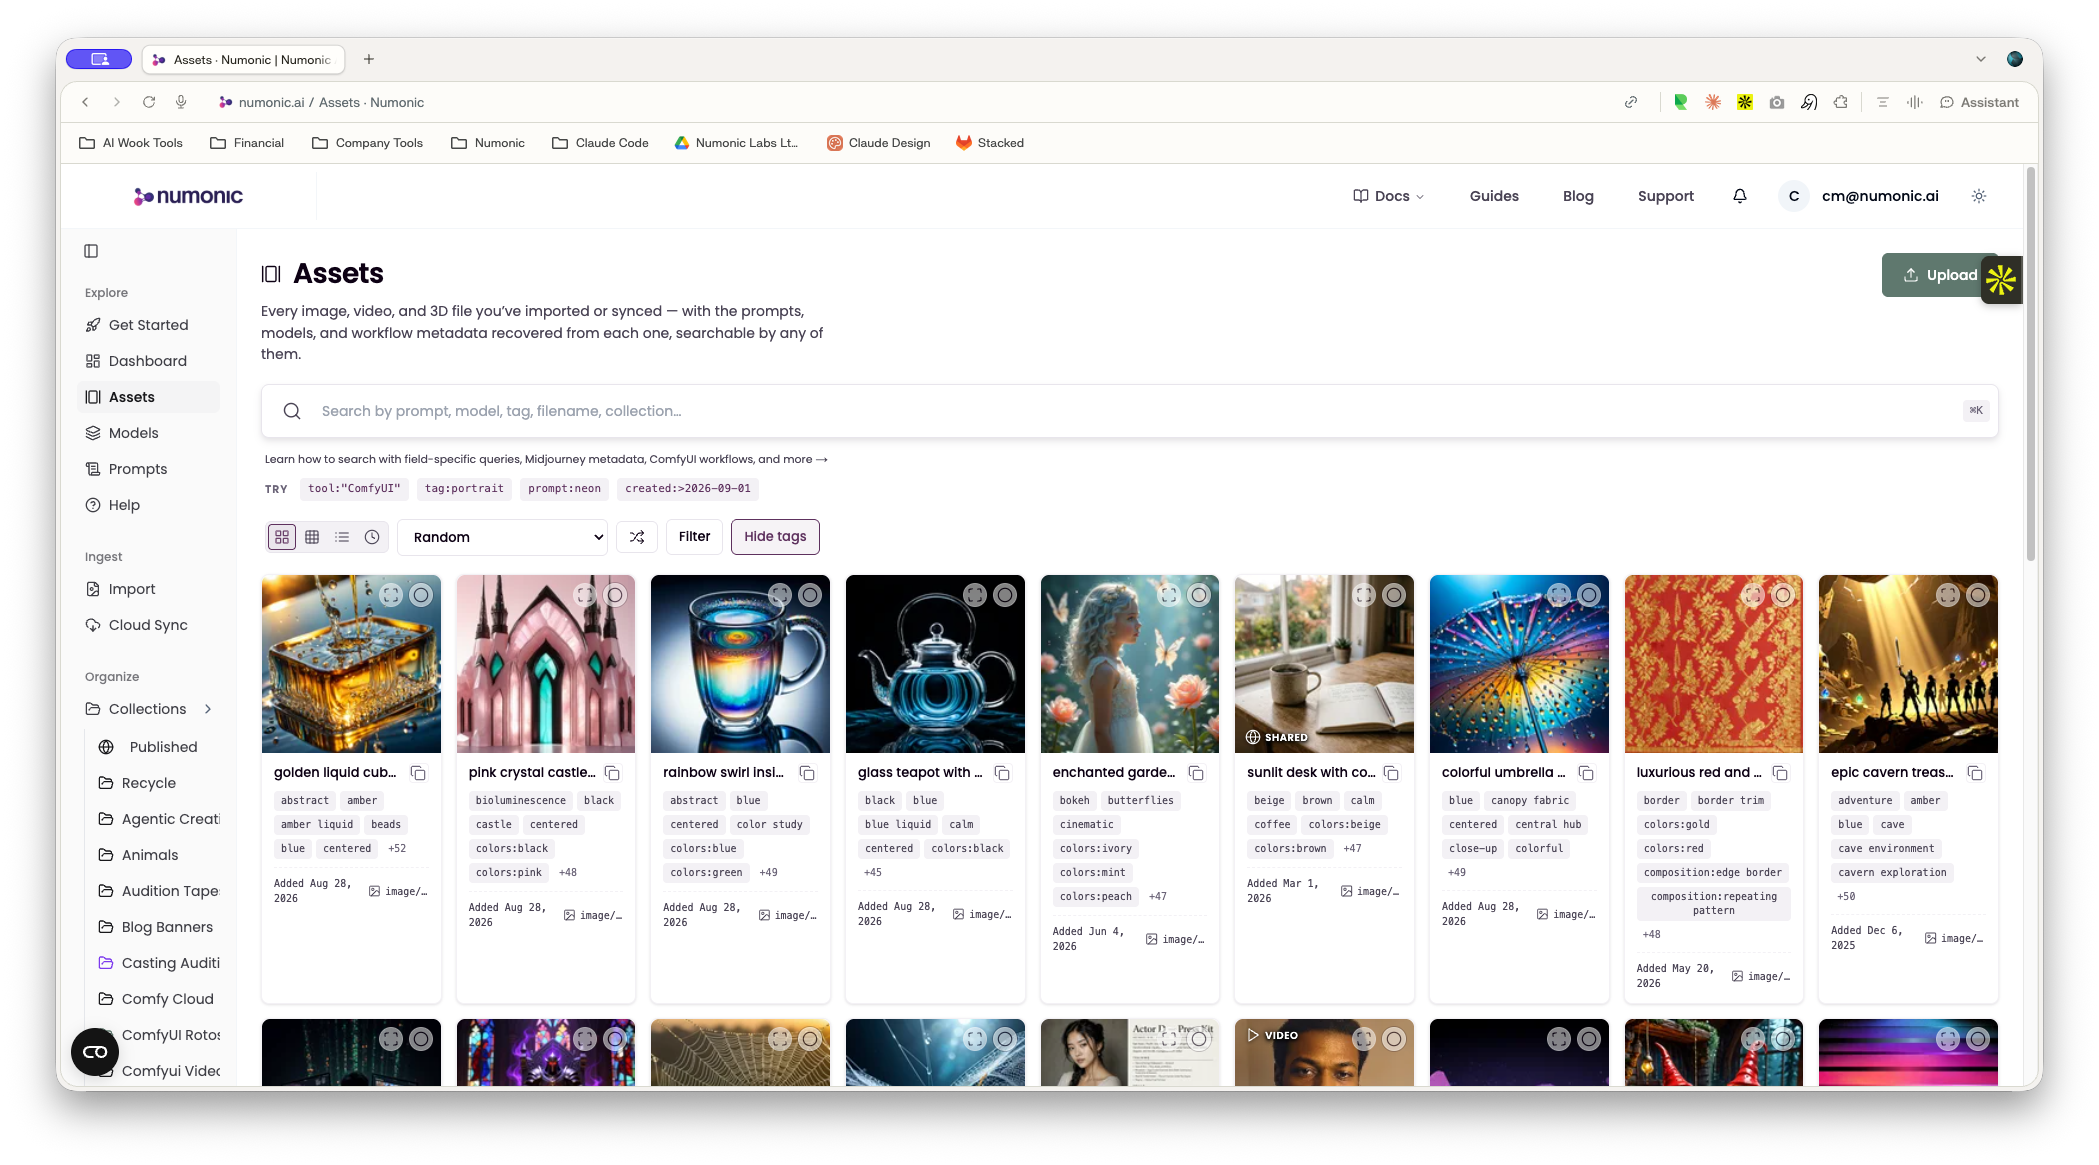Expand the Collections chevron
Image resolution: width=2099 pixels, height=1165 pixels.
[208, 709]
